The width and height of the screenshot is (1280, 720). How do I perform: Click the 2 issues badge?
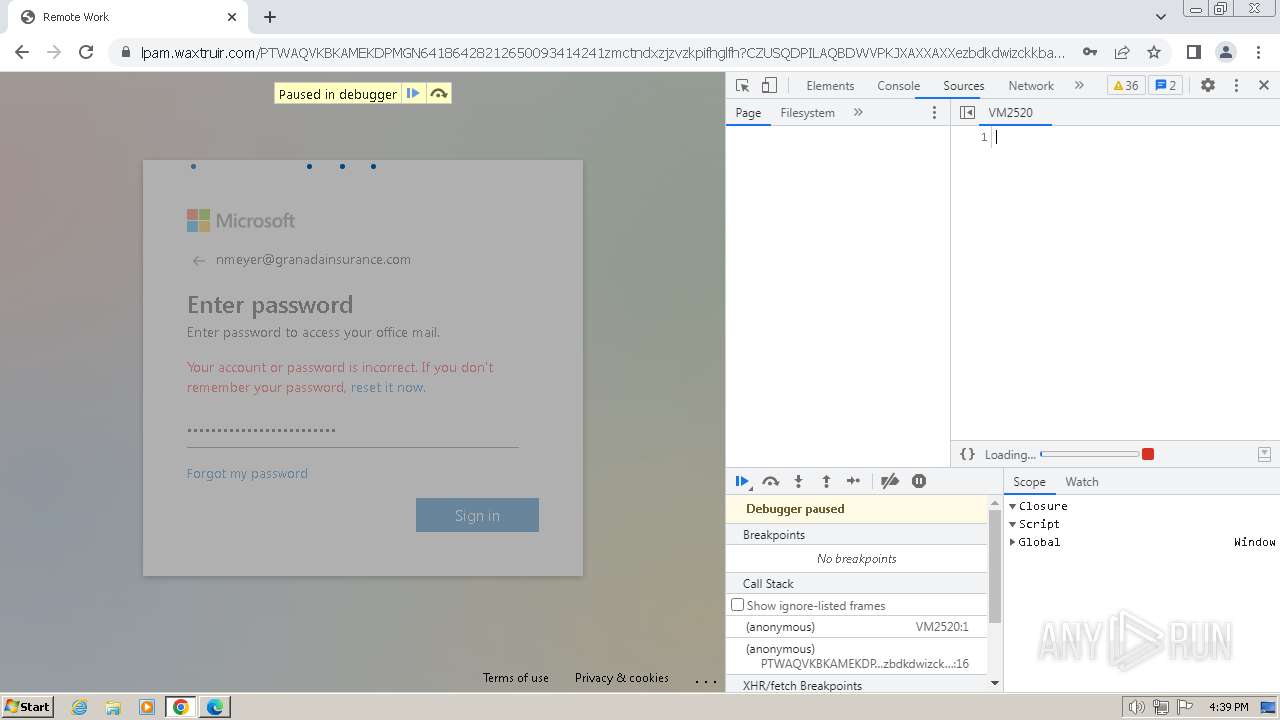(x=1166, y=86)
